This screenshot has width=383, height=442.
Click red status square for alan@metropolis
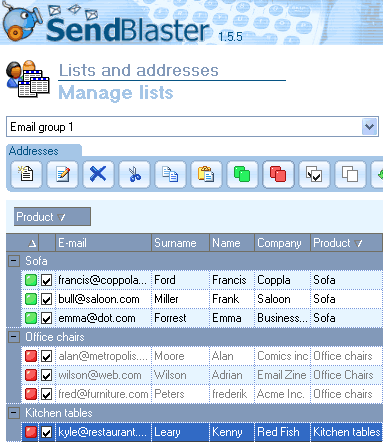31,356
